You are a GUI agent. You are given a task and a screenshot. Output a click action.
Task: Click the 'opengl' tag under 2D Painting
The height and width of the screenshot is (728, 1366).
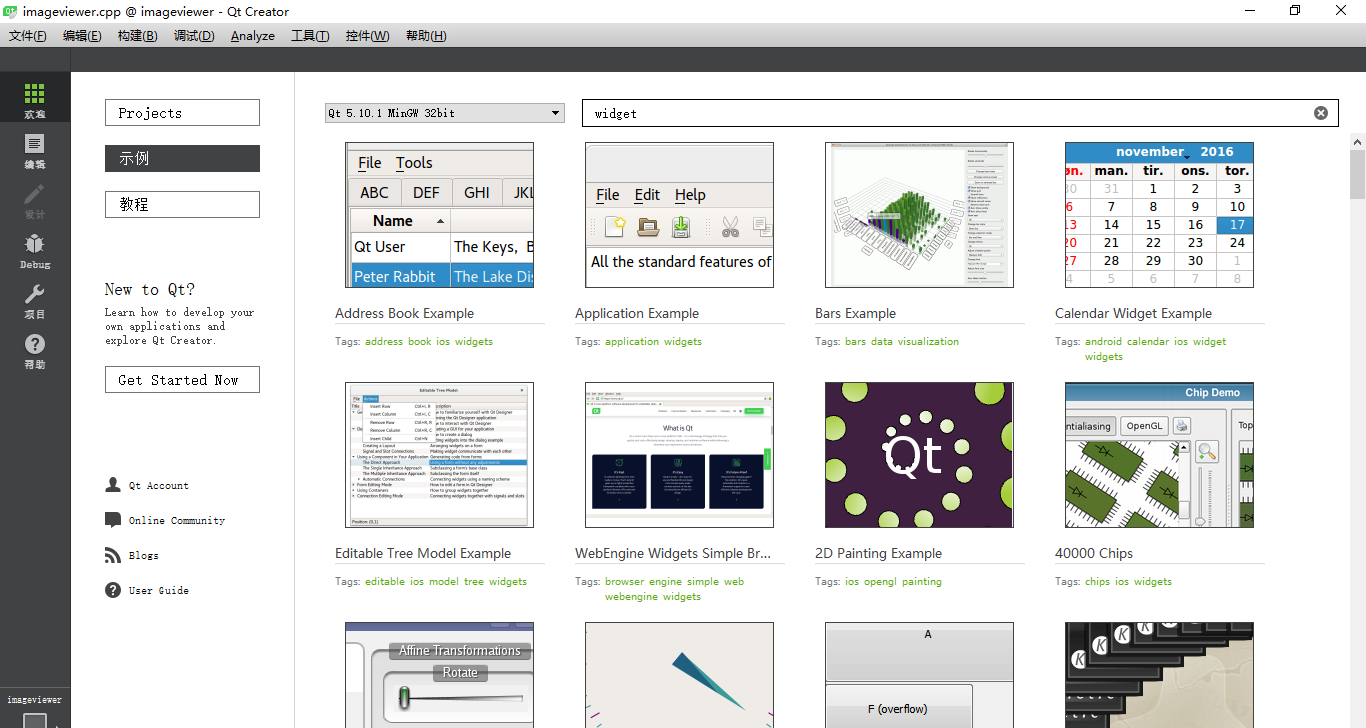(x=880, y=582)
